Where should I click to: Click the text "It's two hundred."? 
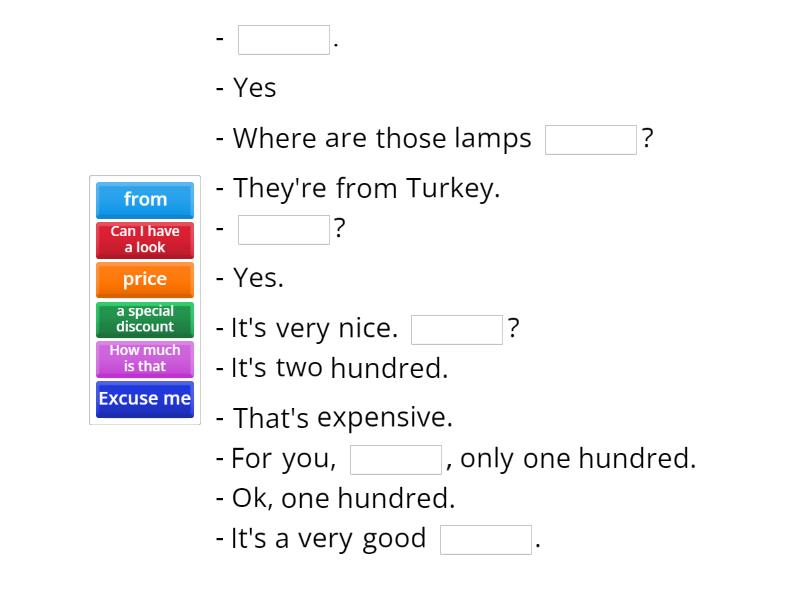(x=333, y=368)
